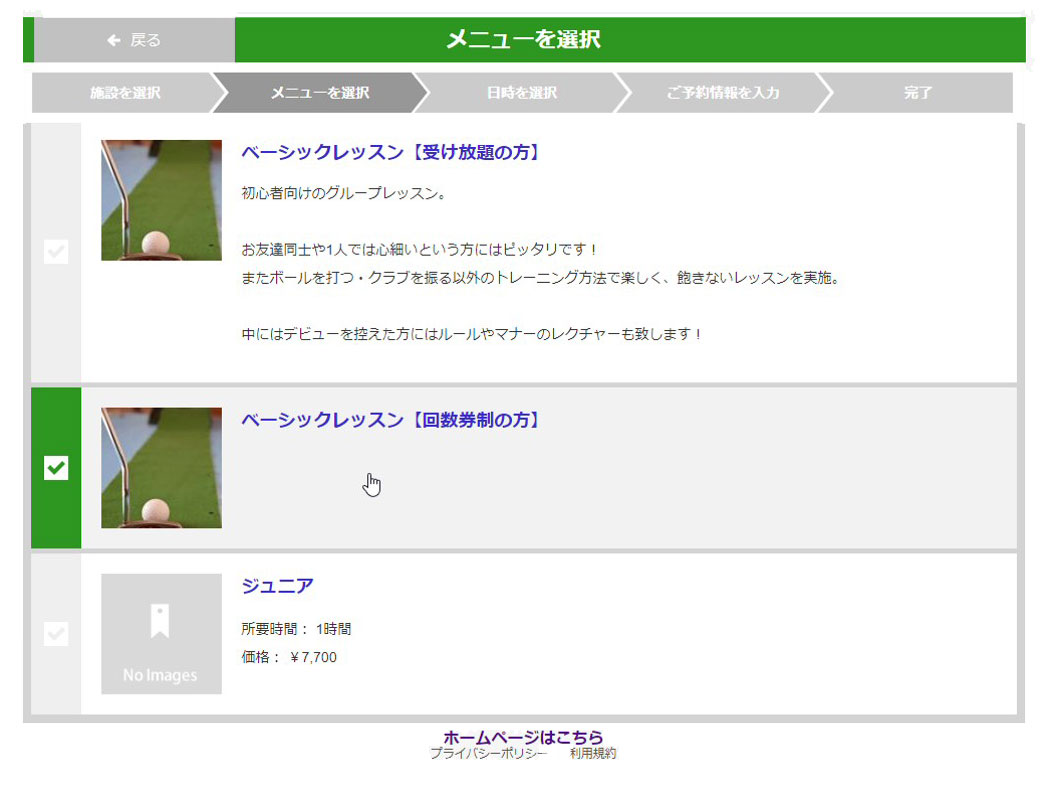
Task: Open the ジュニア lesson title
Action: click(277, 586)
